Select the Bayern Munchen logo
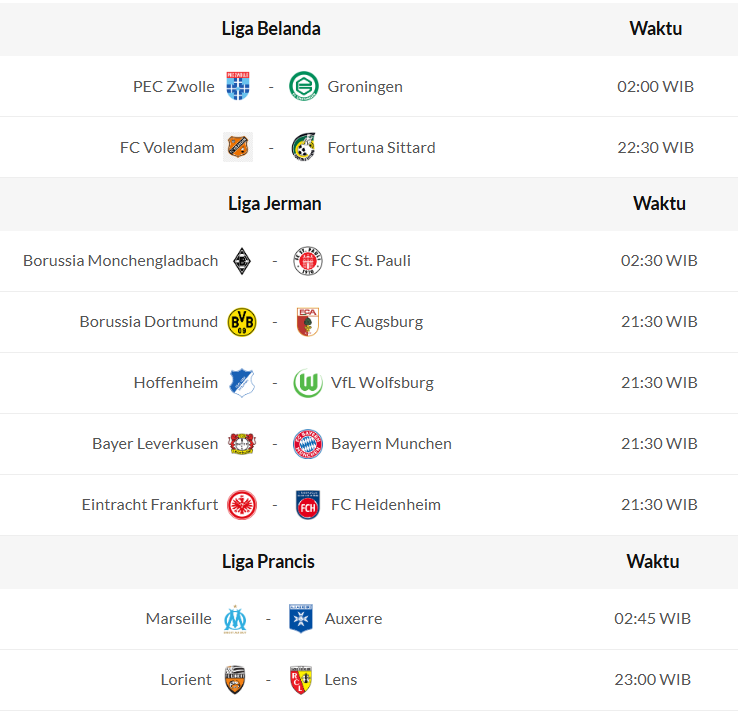 pos(307,444)
